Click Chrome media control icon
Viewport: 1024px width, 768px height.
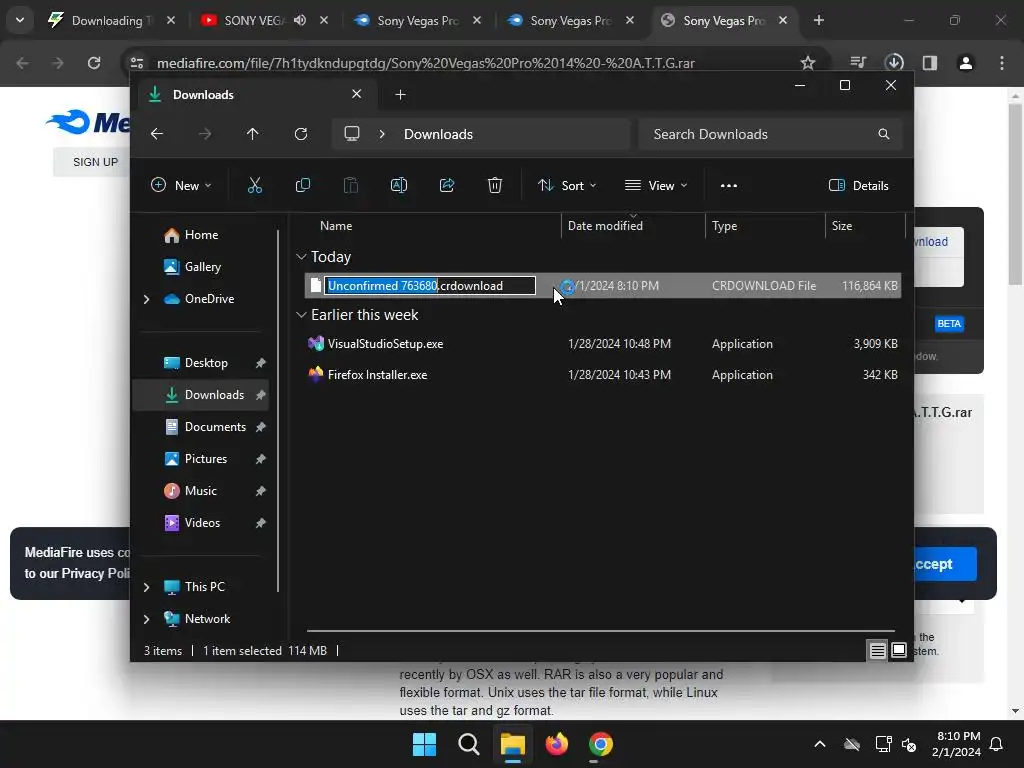[x=858, y=63]
